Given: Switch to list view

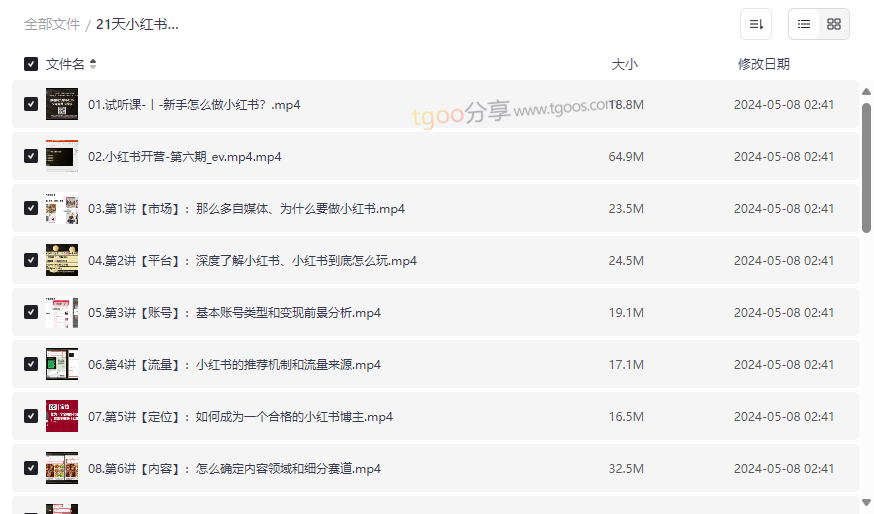Looking at the screenshot, I should (804, 24).
